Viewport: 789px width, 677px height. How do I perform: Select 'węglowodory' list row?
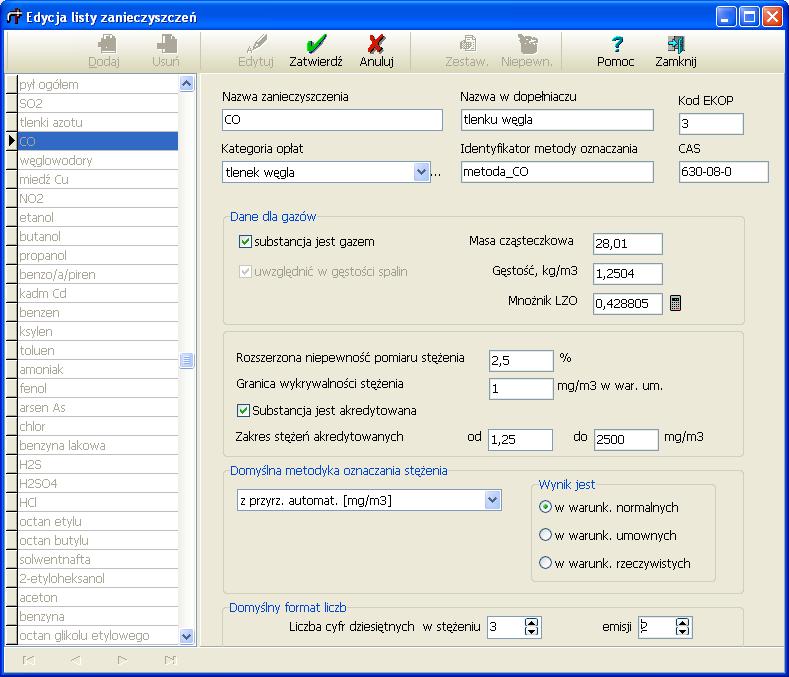point(98,160)
